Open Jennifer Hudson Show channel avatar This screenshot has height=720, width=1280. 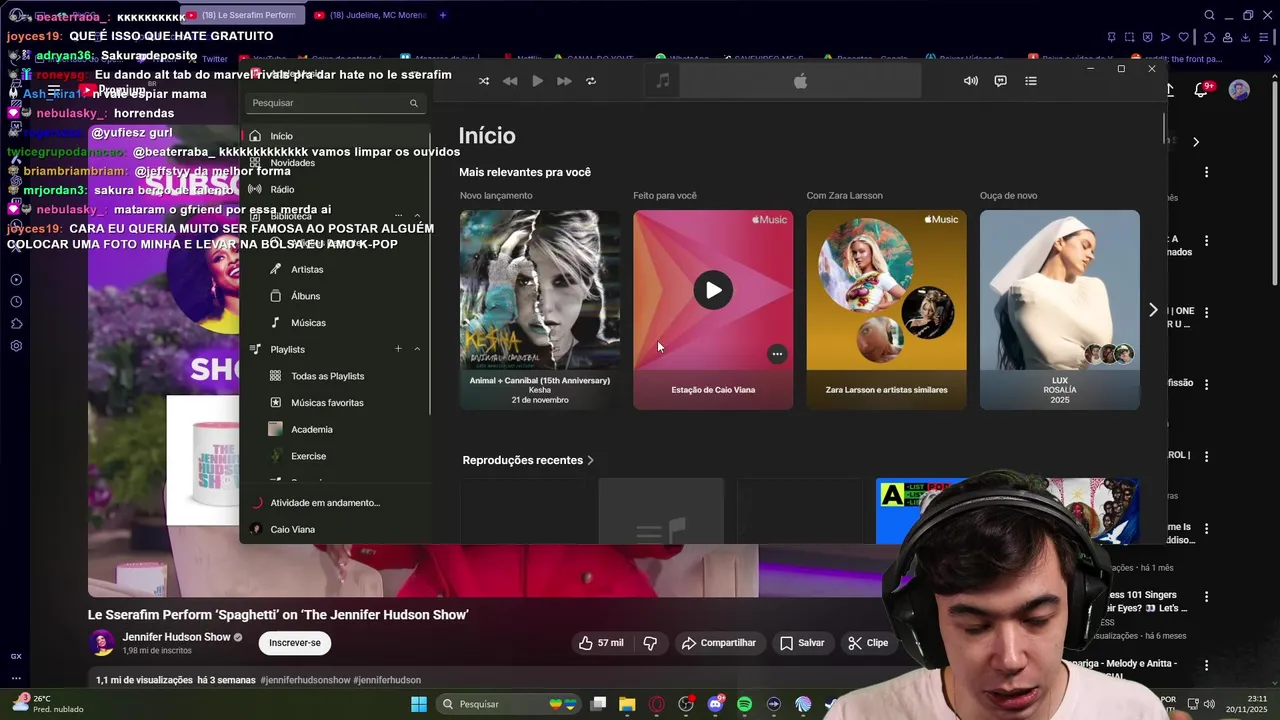101,643
